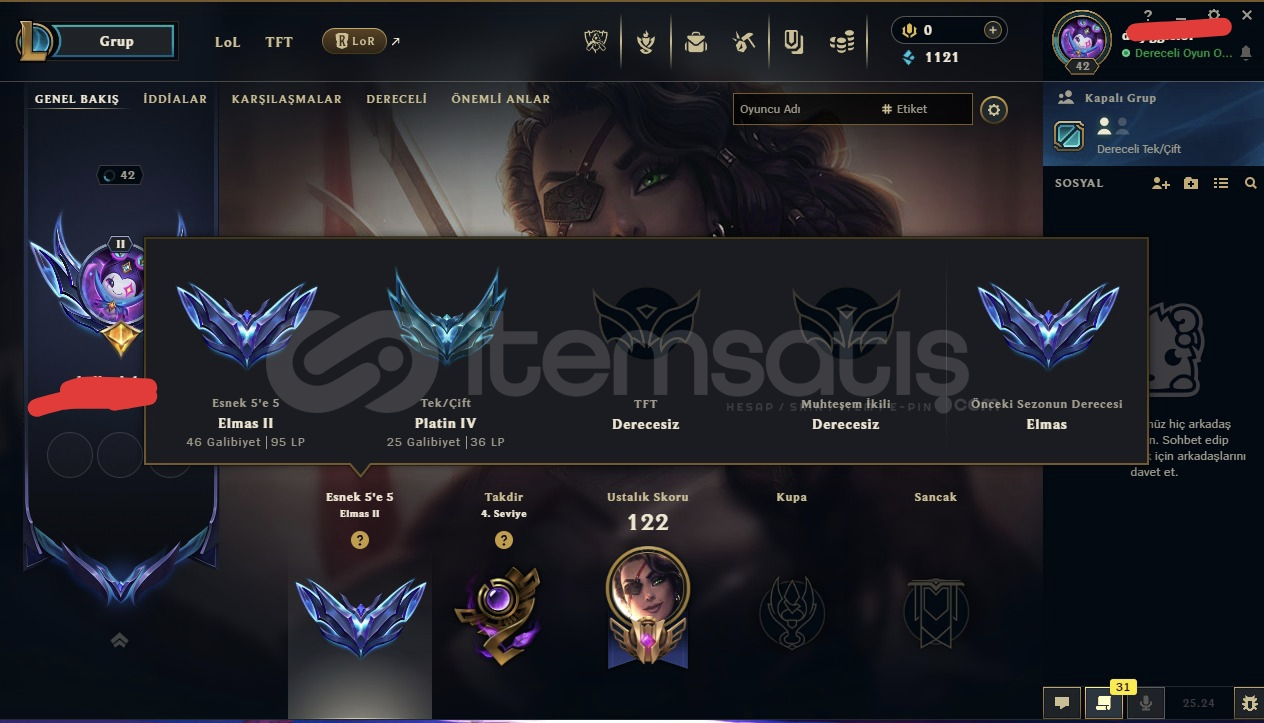1264x723 pixels.
Task: Click the Grup button
Action: coord(116,41)
